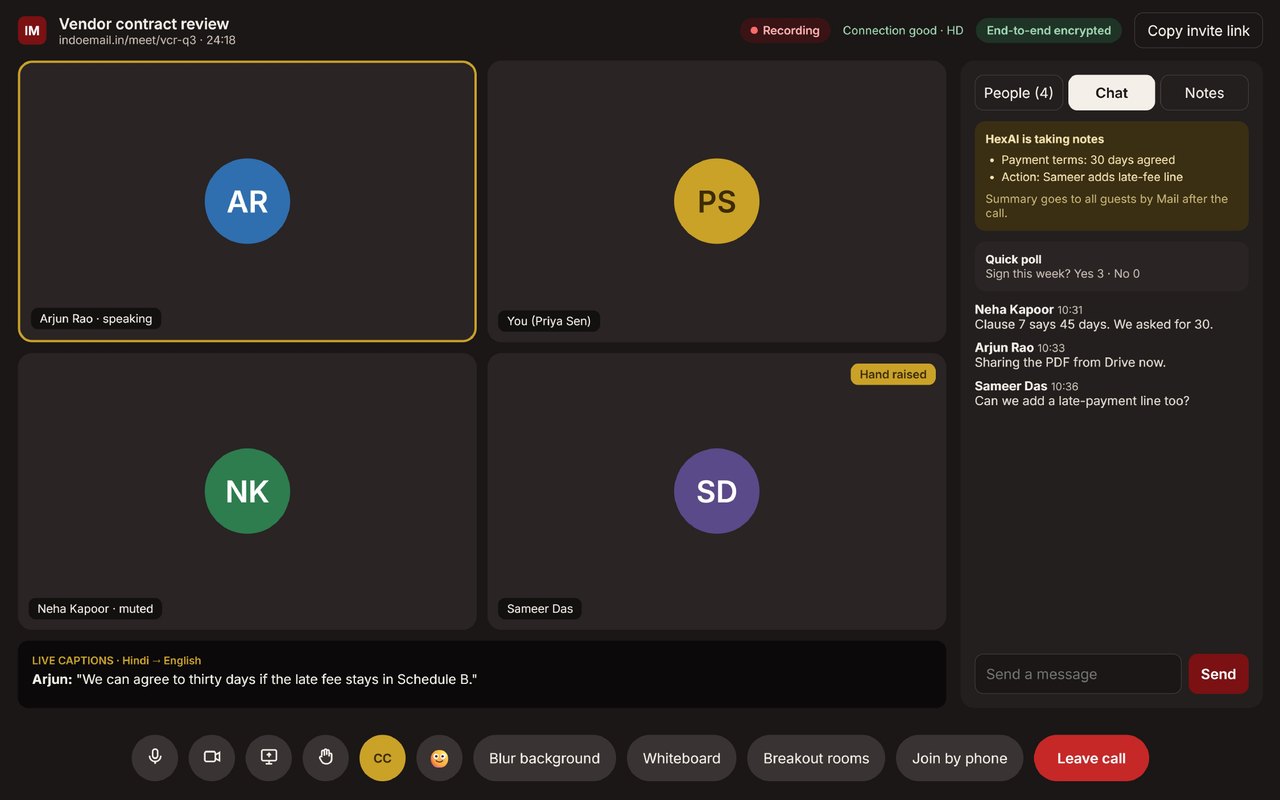
Task: Click the IM app logo
Action: click(x=32, y=31)
